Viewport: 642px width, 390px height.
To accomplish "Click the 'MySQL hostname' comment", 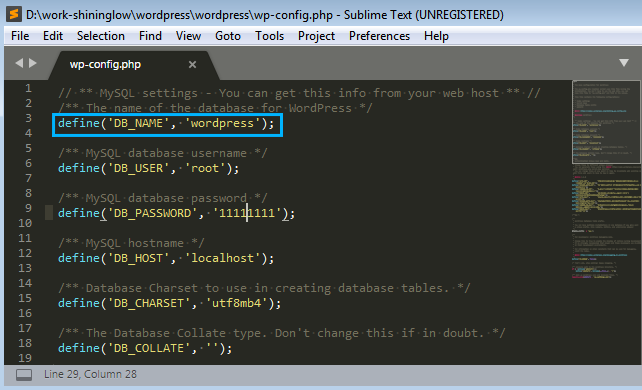I will click(x=131, y=243).
